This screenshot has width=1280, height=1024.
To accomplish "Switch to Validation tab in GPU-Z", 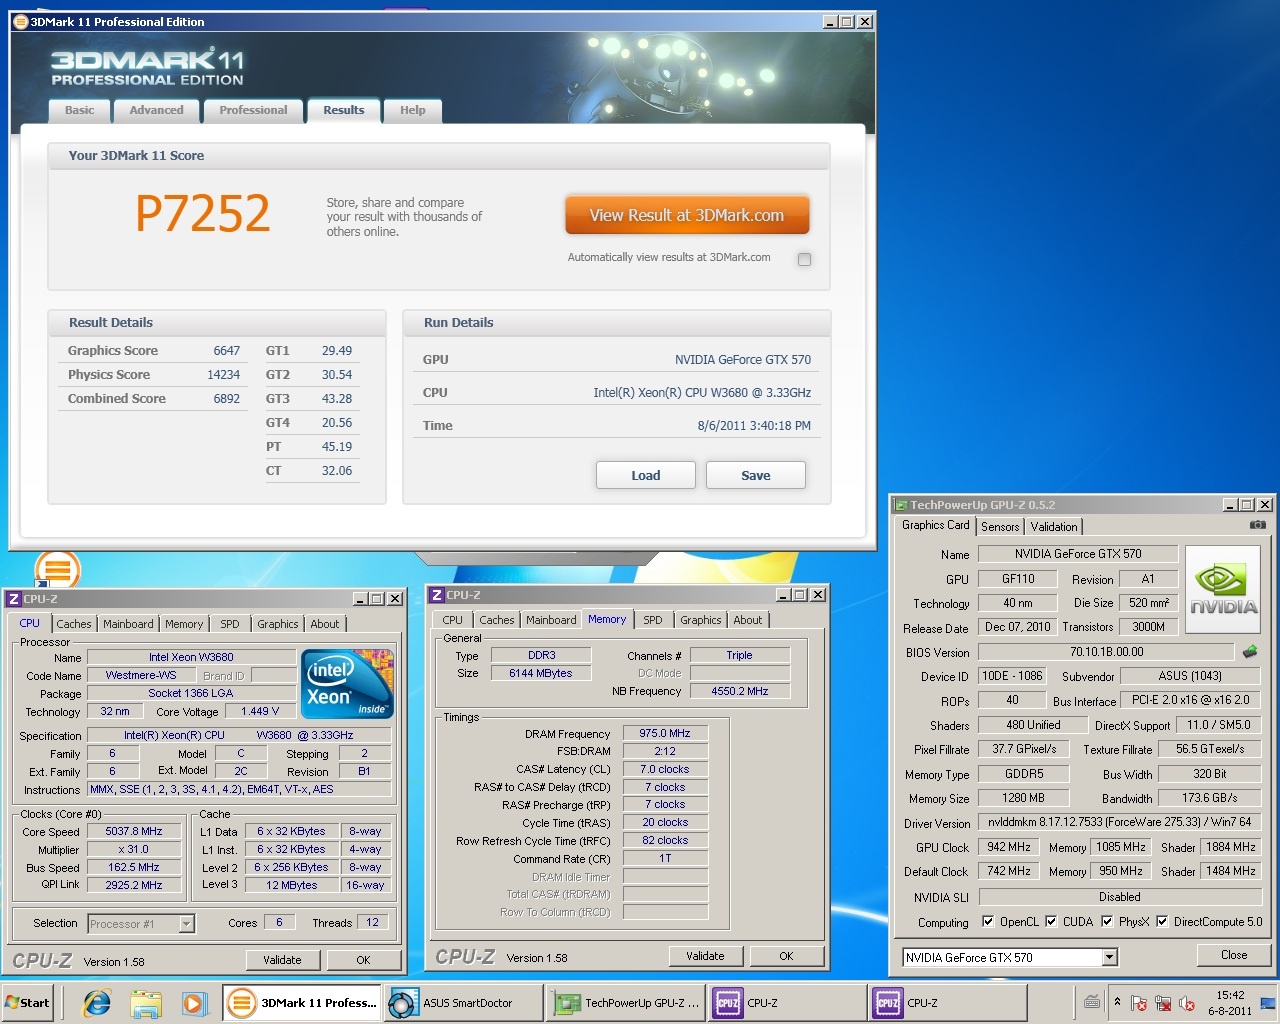I will [x=1054, y=527].
